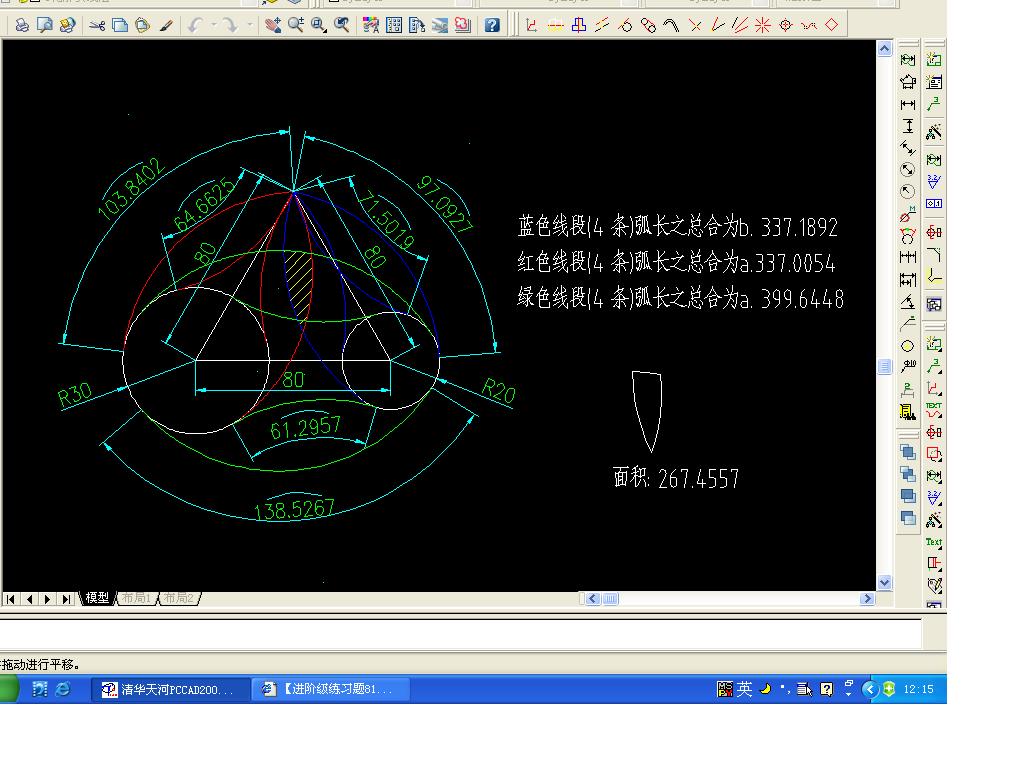Select the blue symmetric shaft drawing tool
This screenshot has width=1024, height=768.
tap(579, 25)
